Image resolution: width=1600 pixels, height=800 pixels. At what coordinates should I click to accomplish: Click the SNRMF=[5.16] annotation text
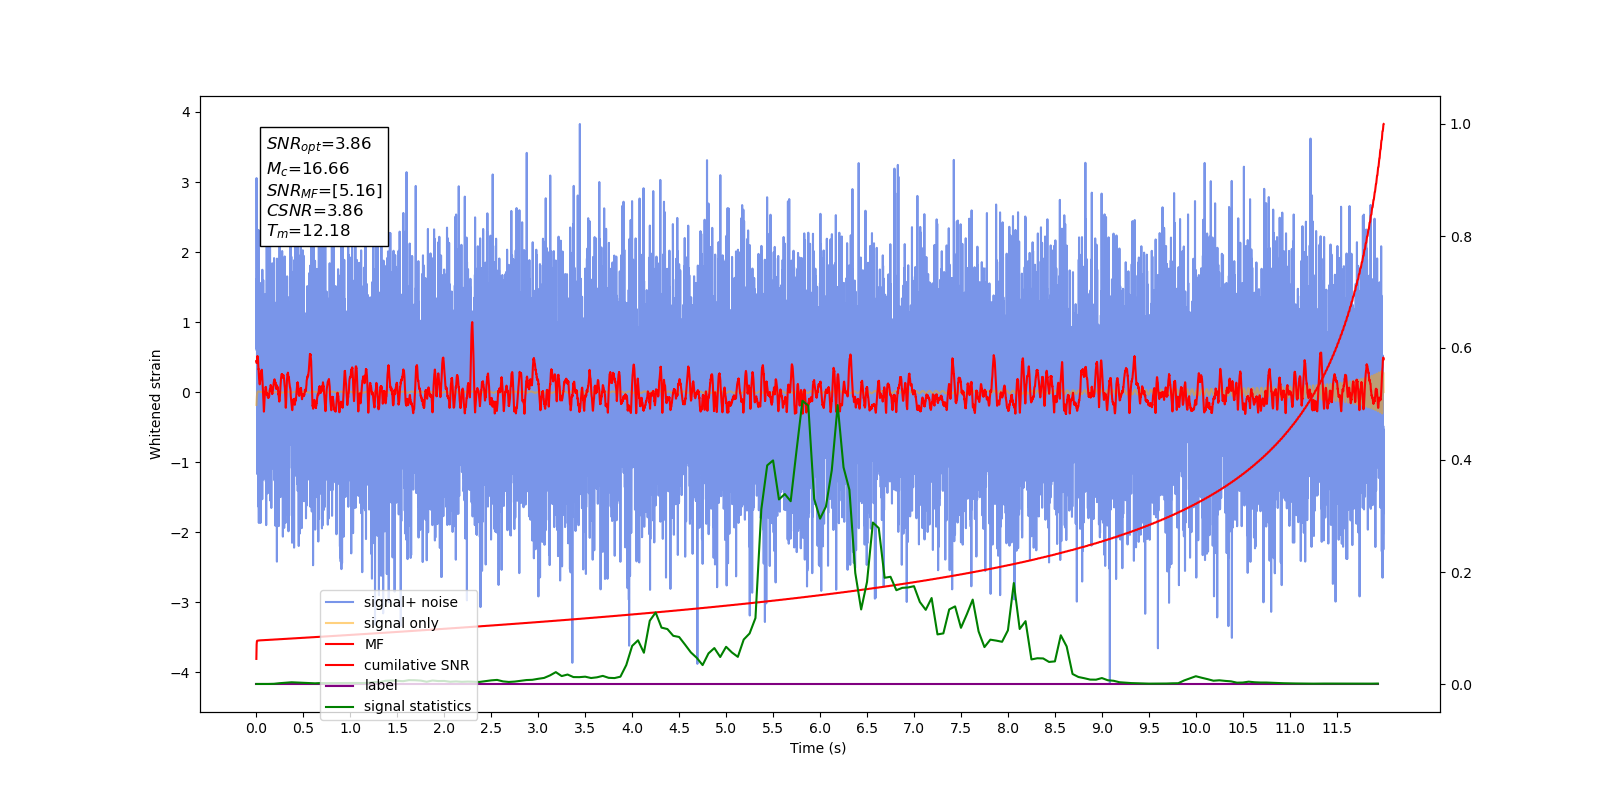(324, 190)
